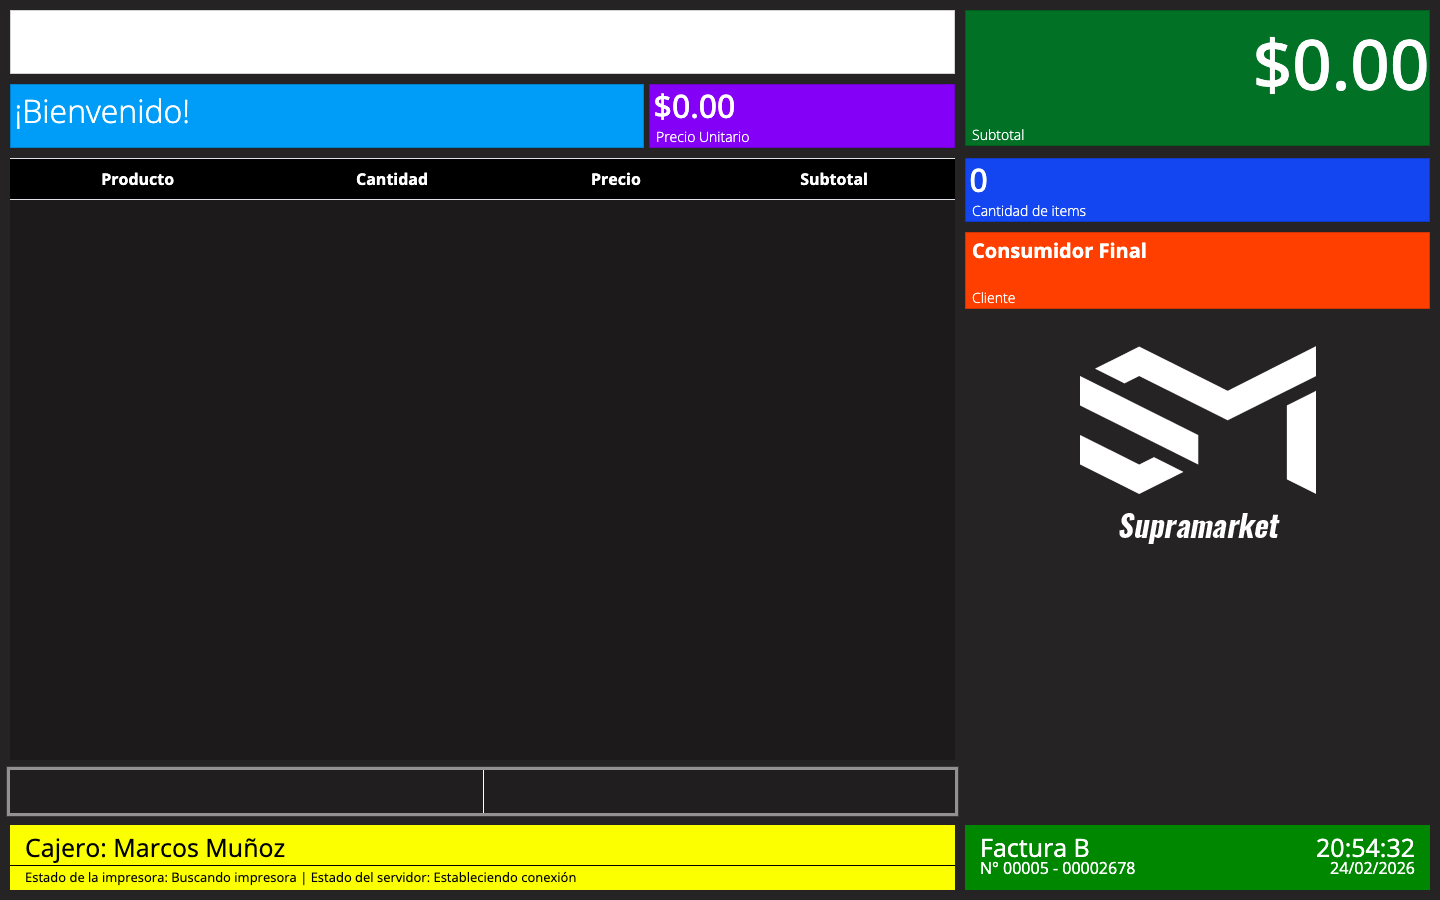
Task: Sort by the Producto column header
Action: tap(137, 179)
